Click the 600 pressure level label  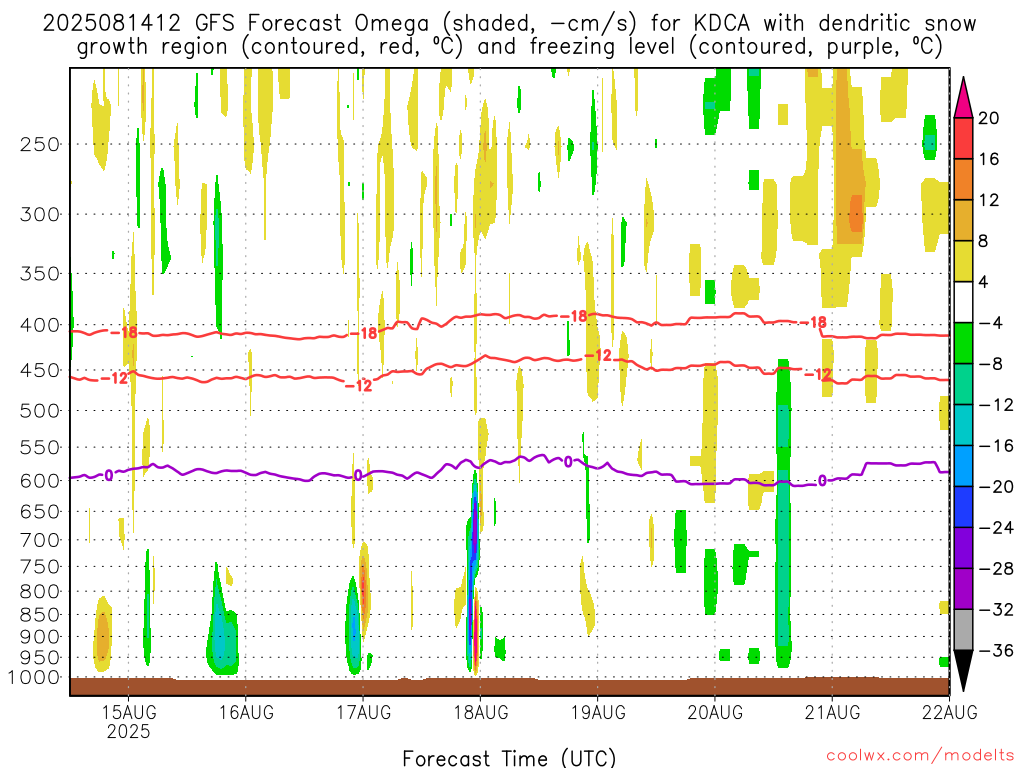(40, 481)
